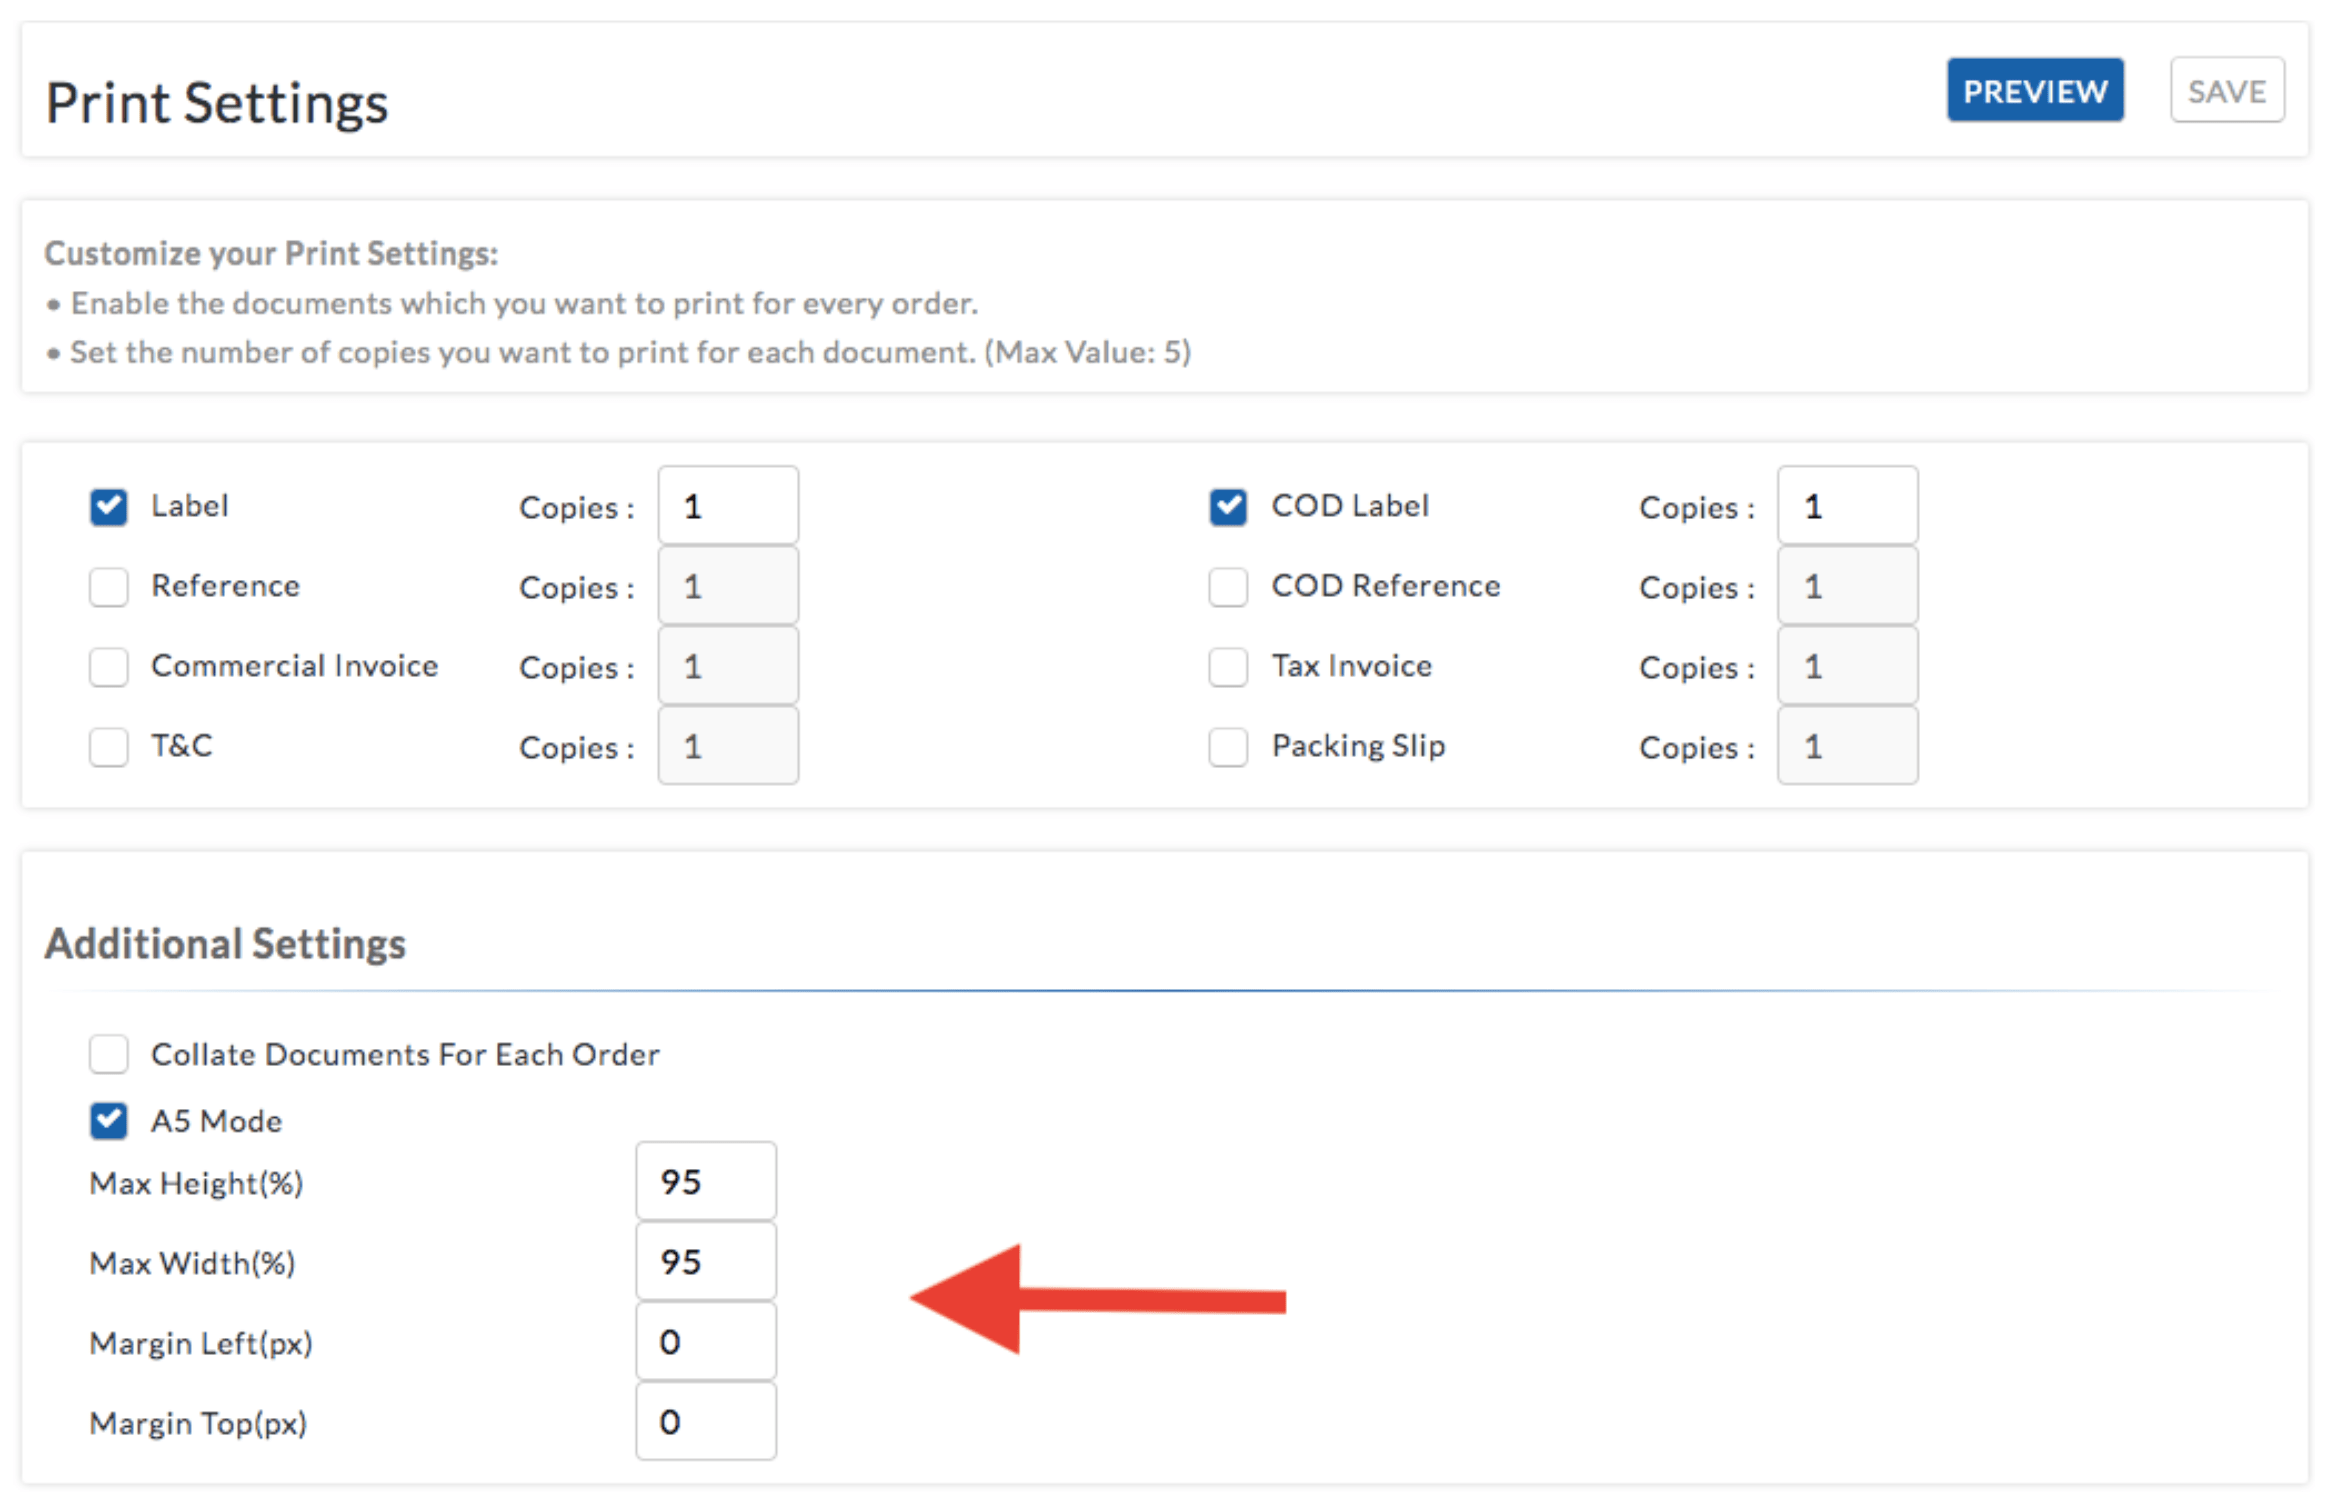Viewport: 2330px width, 1501px height.
Task: Click the SAVE button
Action: point(2226,91)
